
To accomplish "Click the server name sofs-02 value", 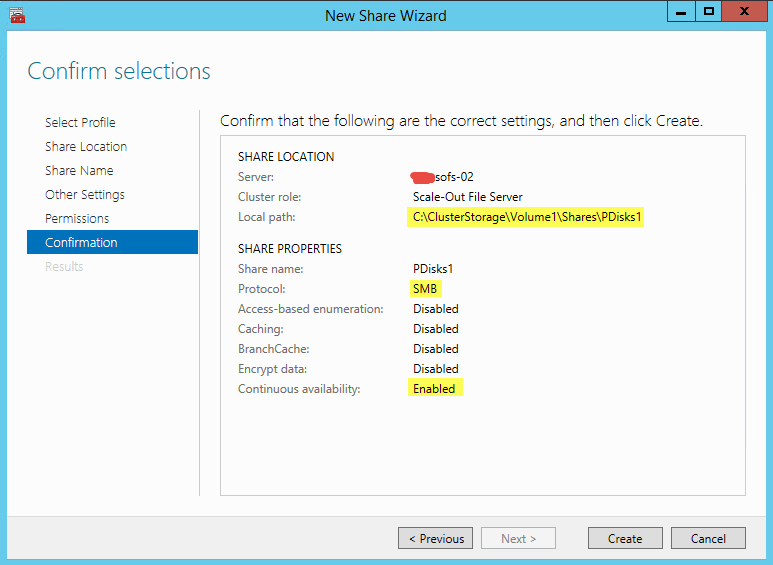I will coord(445,177).
